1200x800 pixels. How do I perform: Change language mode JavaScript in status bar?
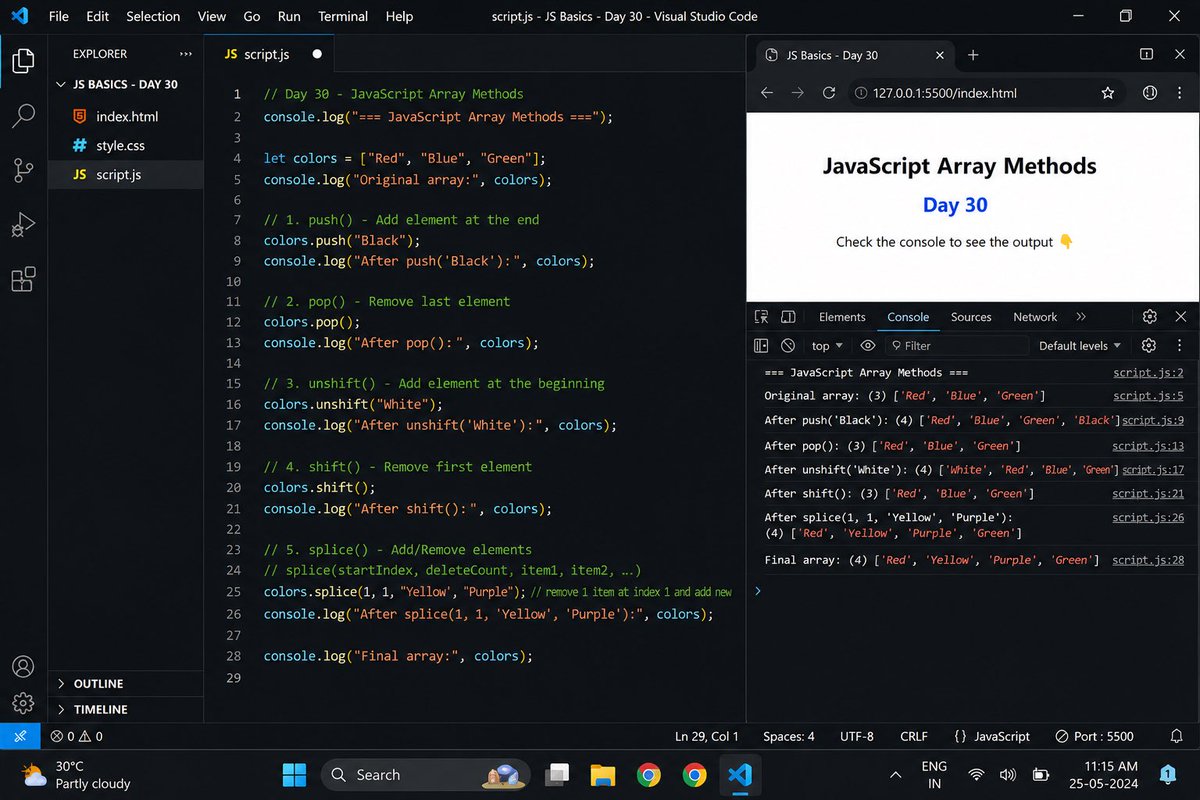point(991,736)
